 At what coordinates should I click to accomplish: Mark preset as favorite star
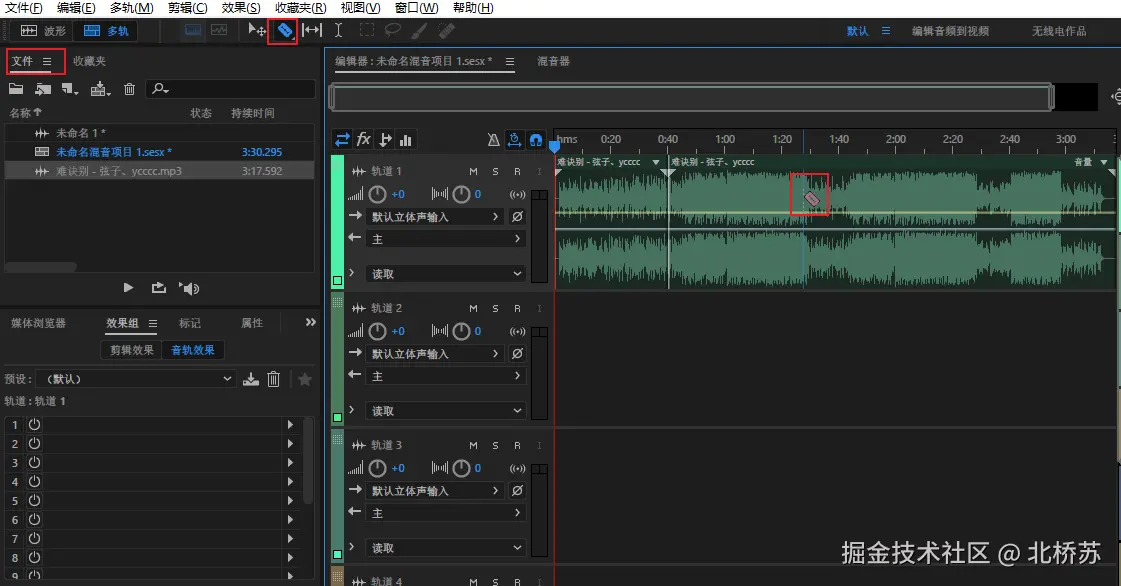point(305,379)
